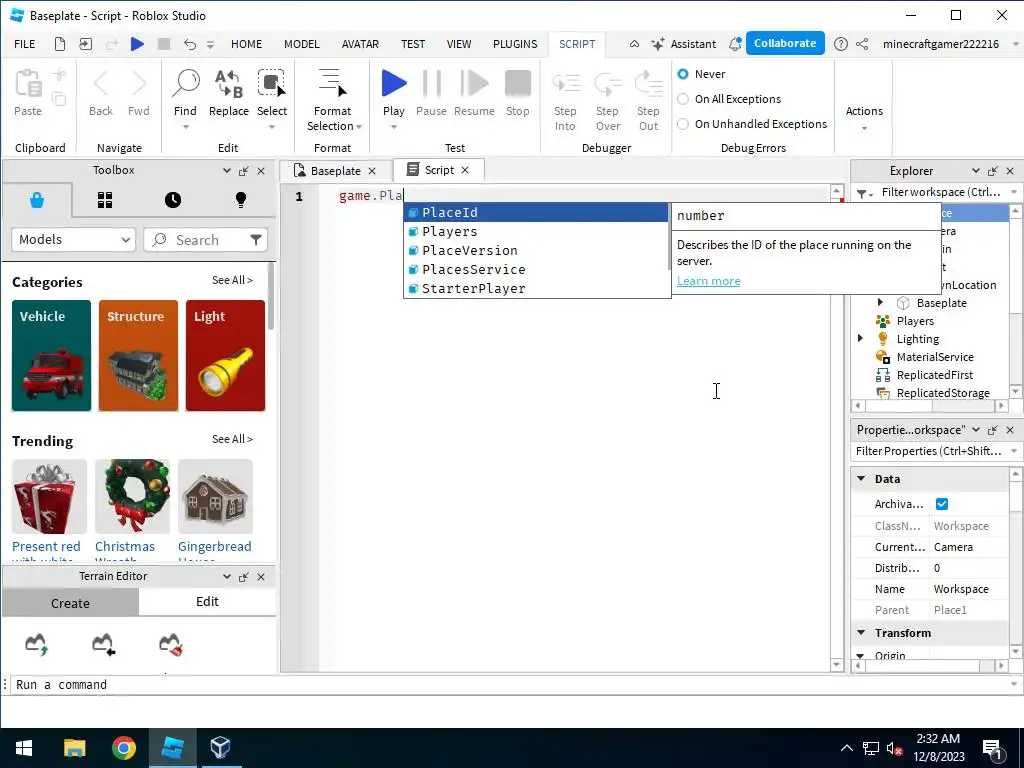
Task: Open the Toolbox panel options chevron
Action: coord(226,170)
